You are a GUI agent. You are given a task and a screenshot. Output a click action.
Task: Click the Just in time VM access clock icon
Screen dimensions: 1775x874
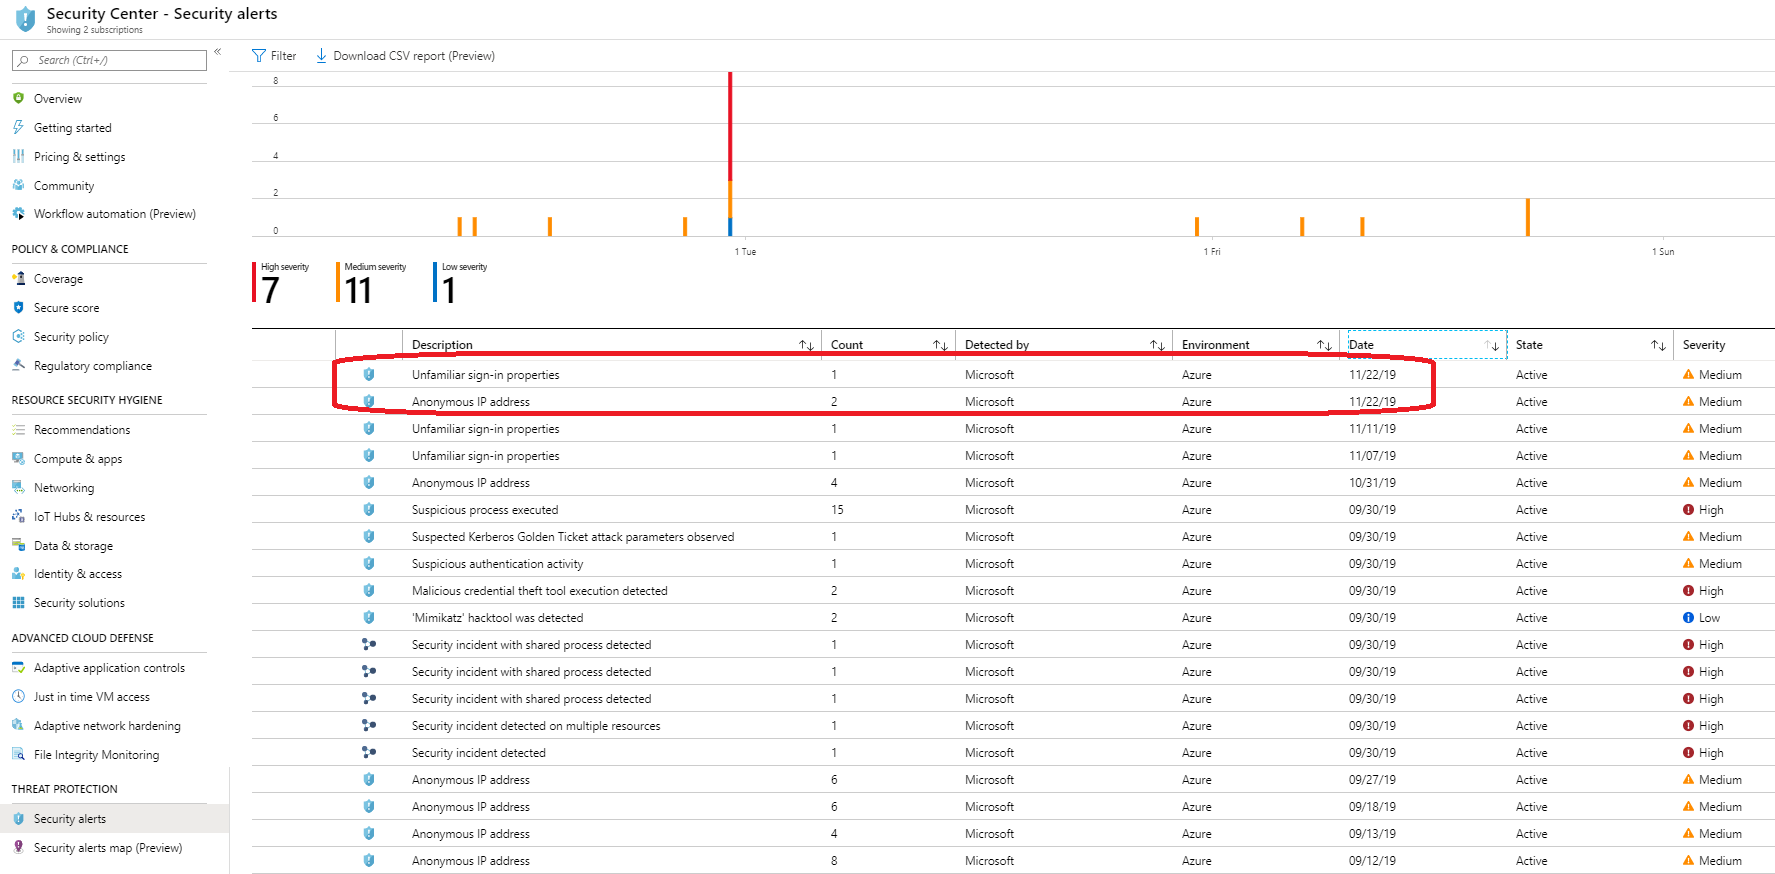pos(18,697)
